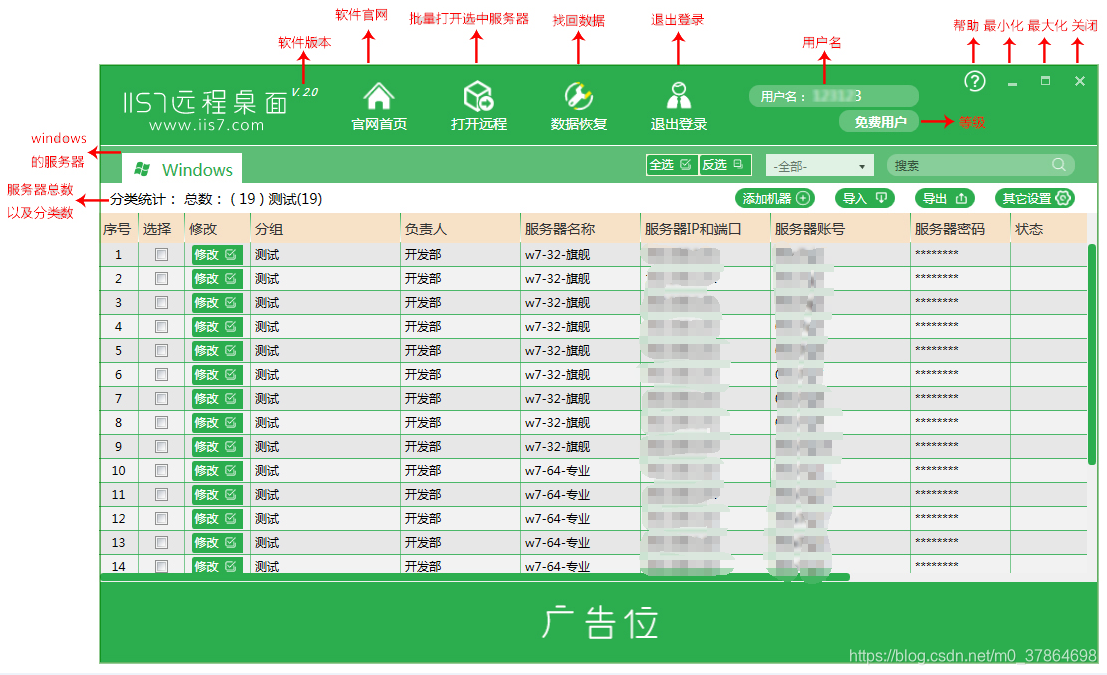Check the checkbox for server row 1
This screenshot has height=675, width=1107.
160,254
